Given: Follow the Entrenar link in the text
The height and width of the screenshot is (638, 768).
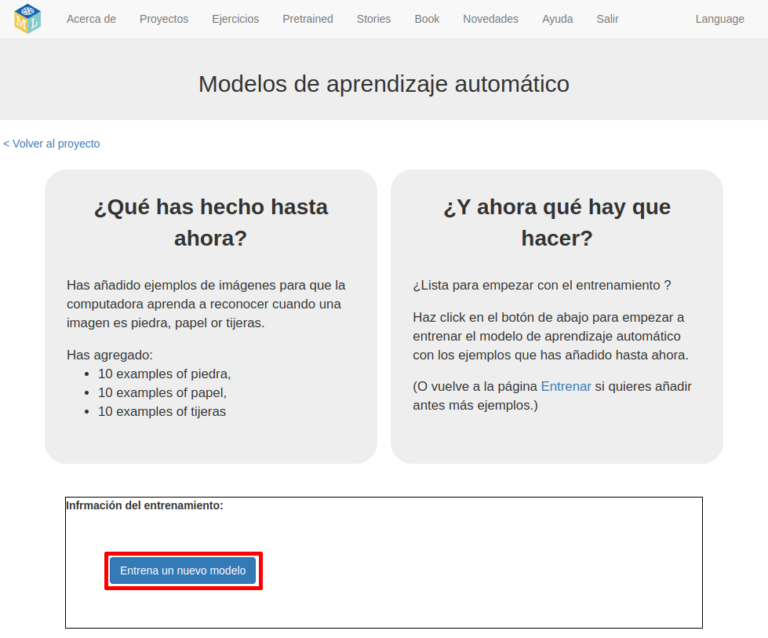Looking at the screenshot, I should click(x=566, y=386).
